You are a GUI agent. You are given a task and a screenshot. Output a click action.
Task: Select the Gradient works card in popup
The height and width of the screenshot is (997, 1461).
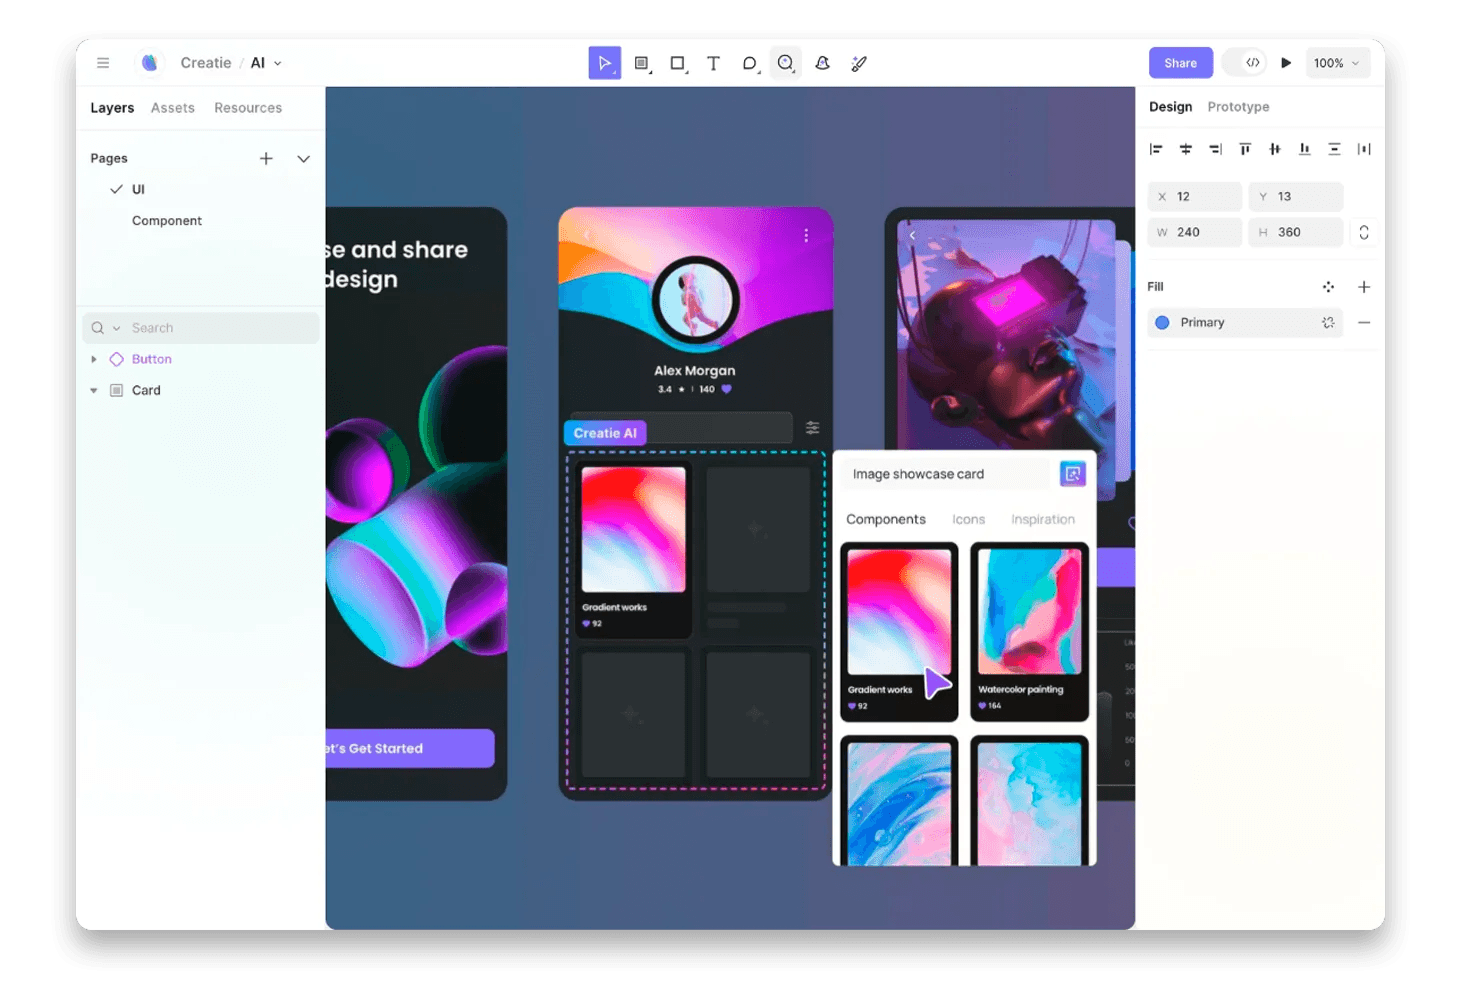899,631
